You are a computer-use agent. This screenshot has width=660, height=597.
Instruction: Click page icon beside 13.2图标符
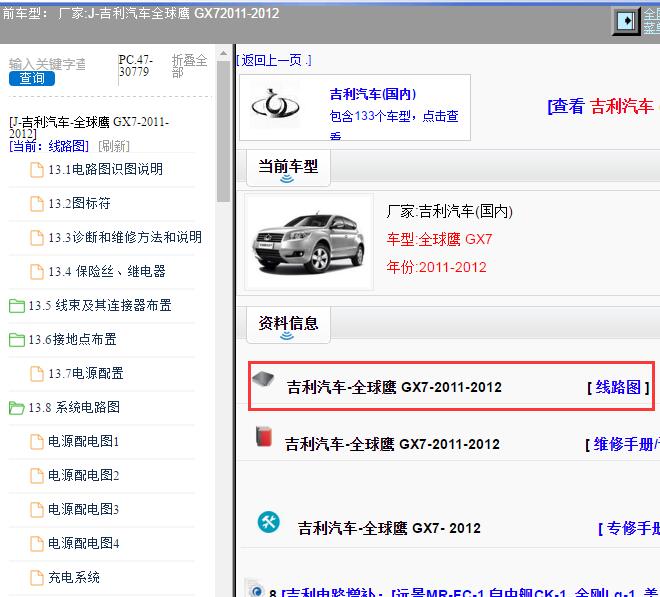point(37,204)
